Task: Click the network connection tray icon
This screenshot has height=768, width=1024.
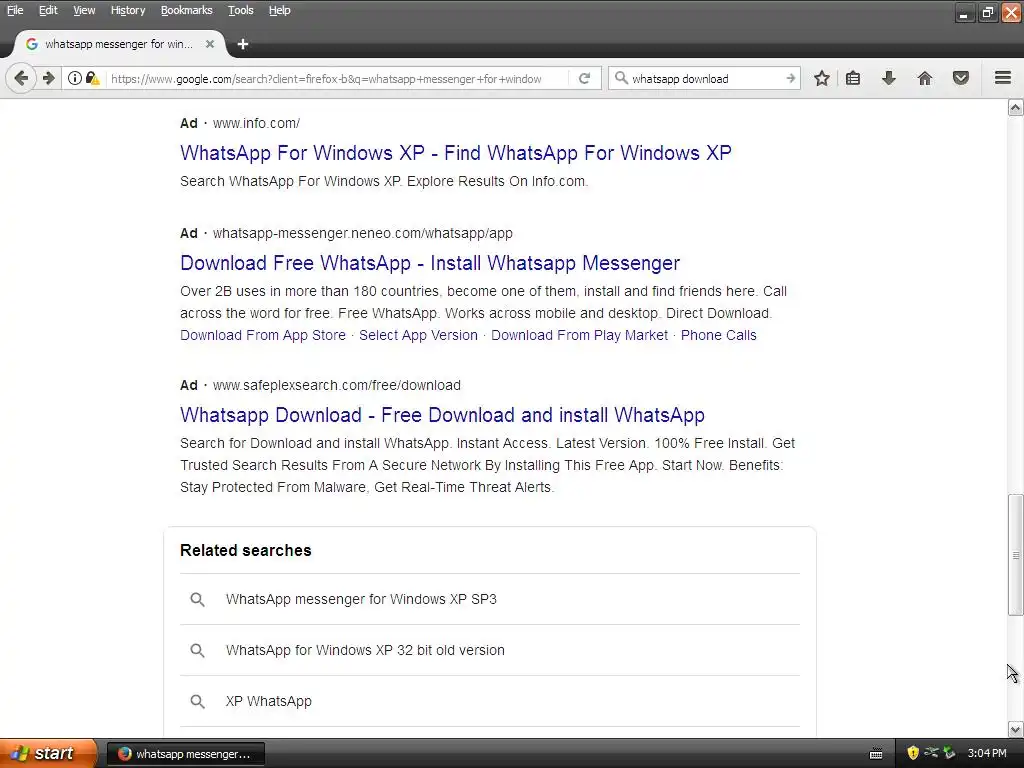Action: point(931,753)
